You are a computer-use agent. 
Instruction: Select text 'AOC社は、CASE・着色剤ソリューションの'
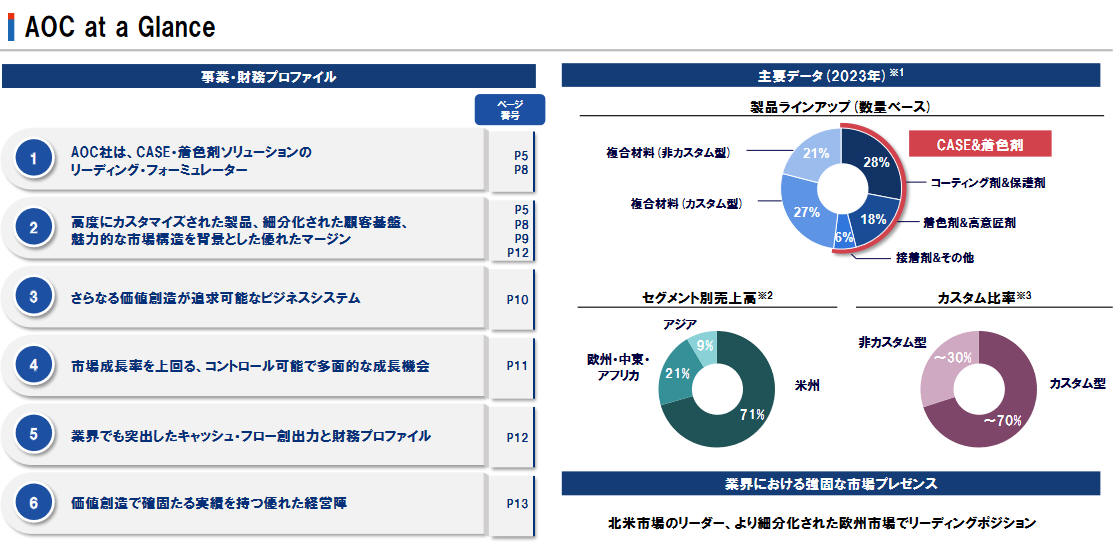[x=192, y=152]
